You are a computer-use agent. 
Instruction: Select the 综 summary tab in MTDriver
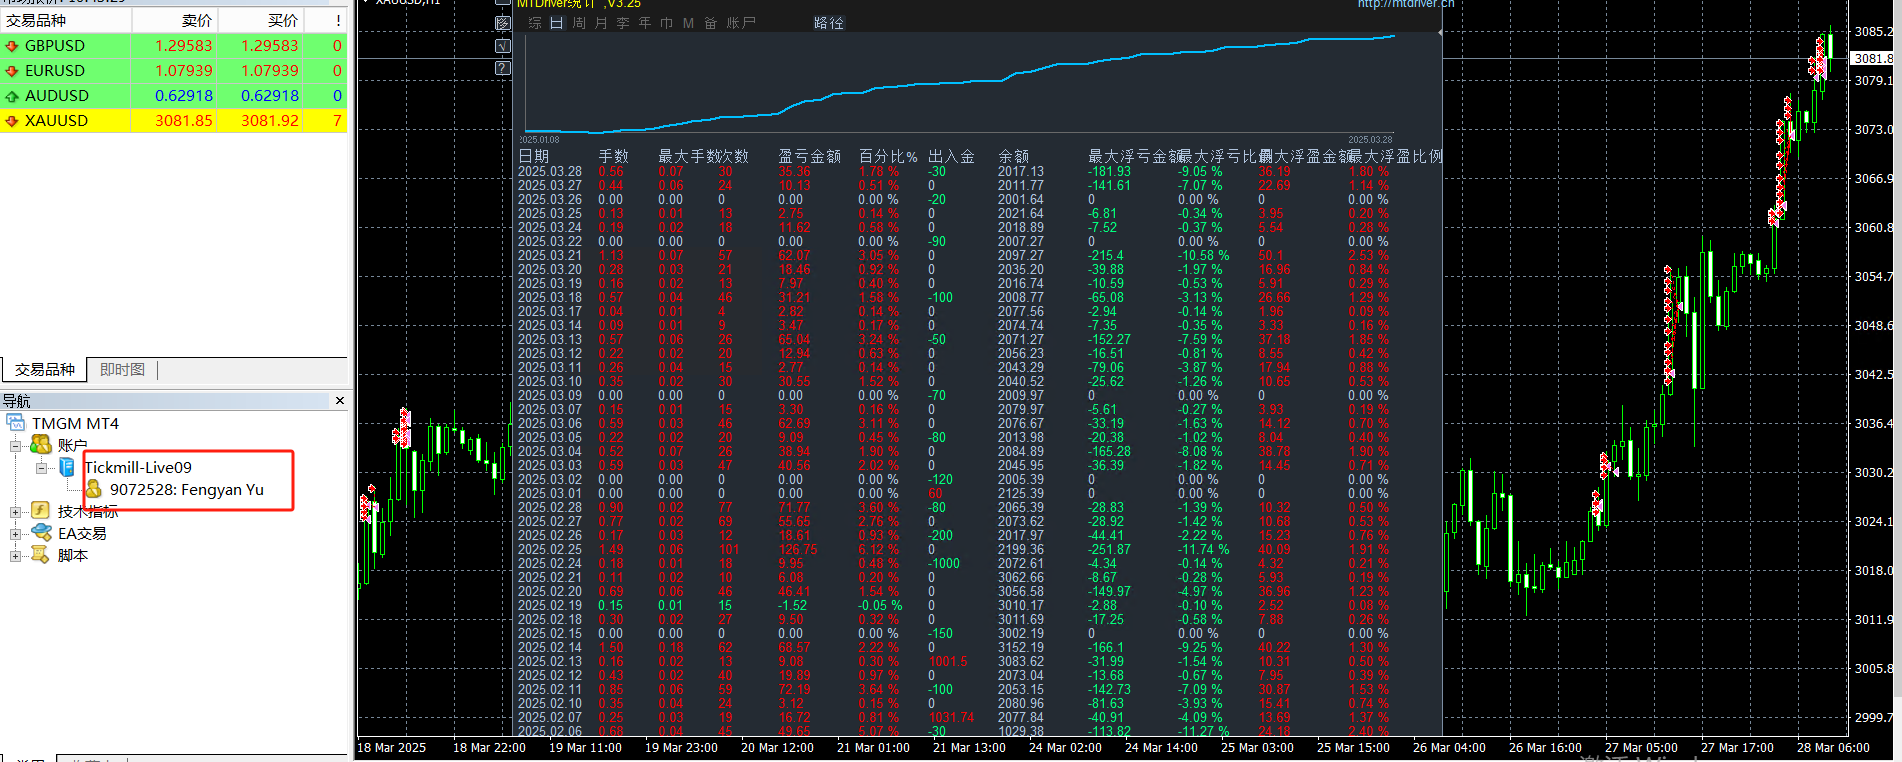click(x=535, y=23)
